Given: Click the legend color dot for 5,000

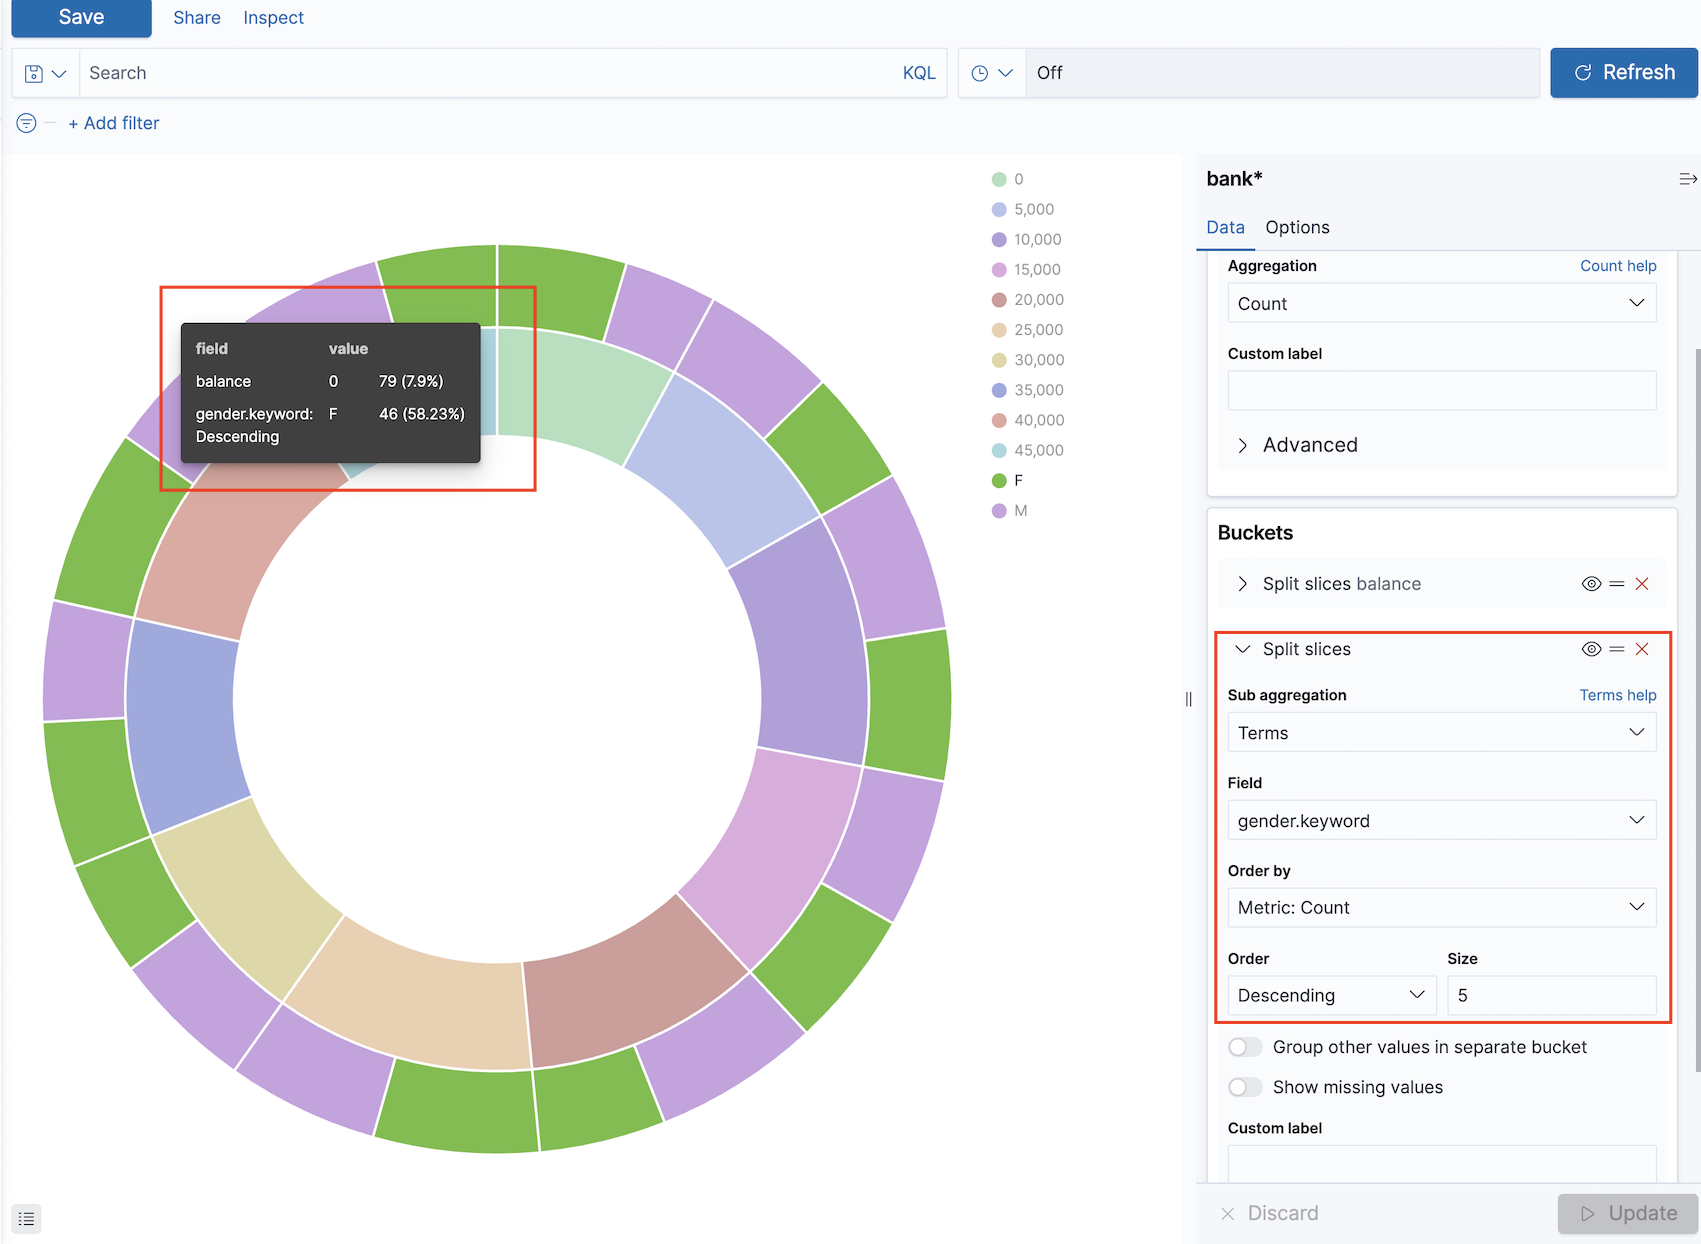Looking at the screenshot, I should (999, 209).
